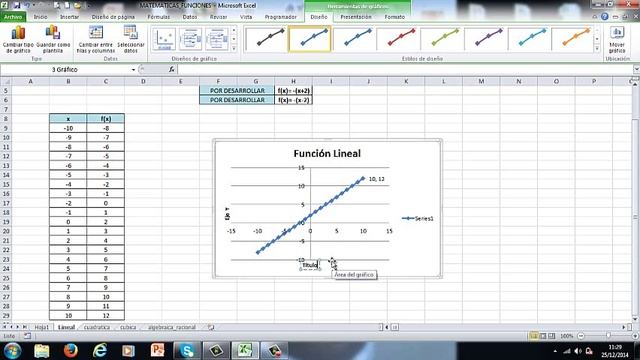The image size is (640, 360).
Task: Click the Título axis title box
Action: (x=310, y=265)
